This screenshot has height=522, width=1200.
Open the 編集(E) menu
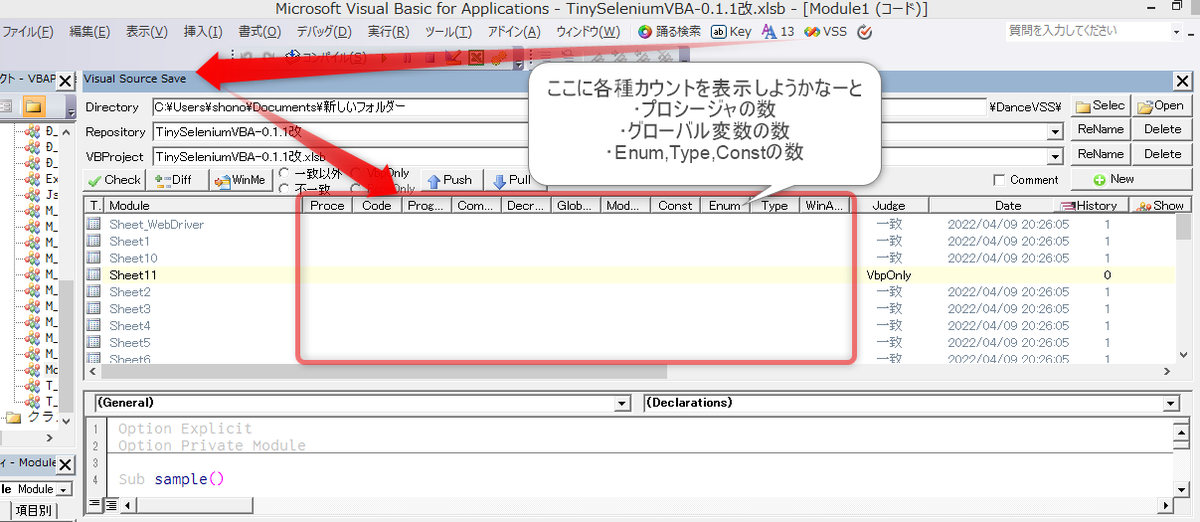(90, 31)
